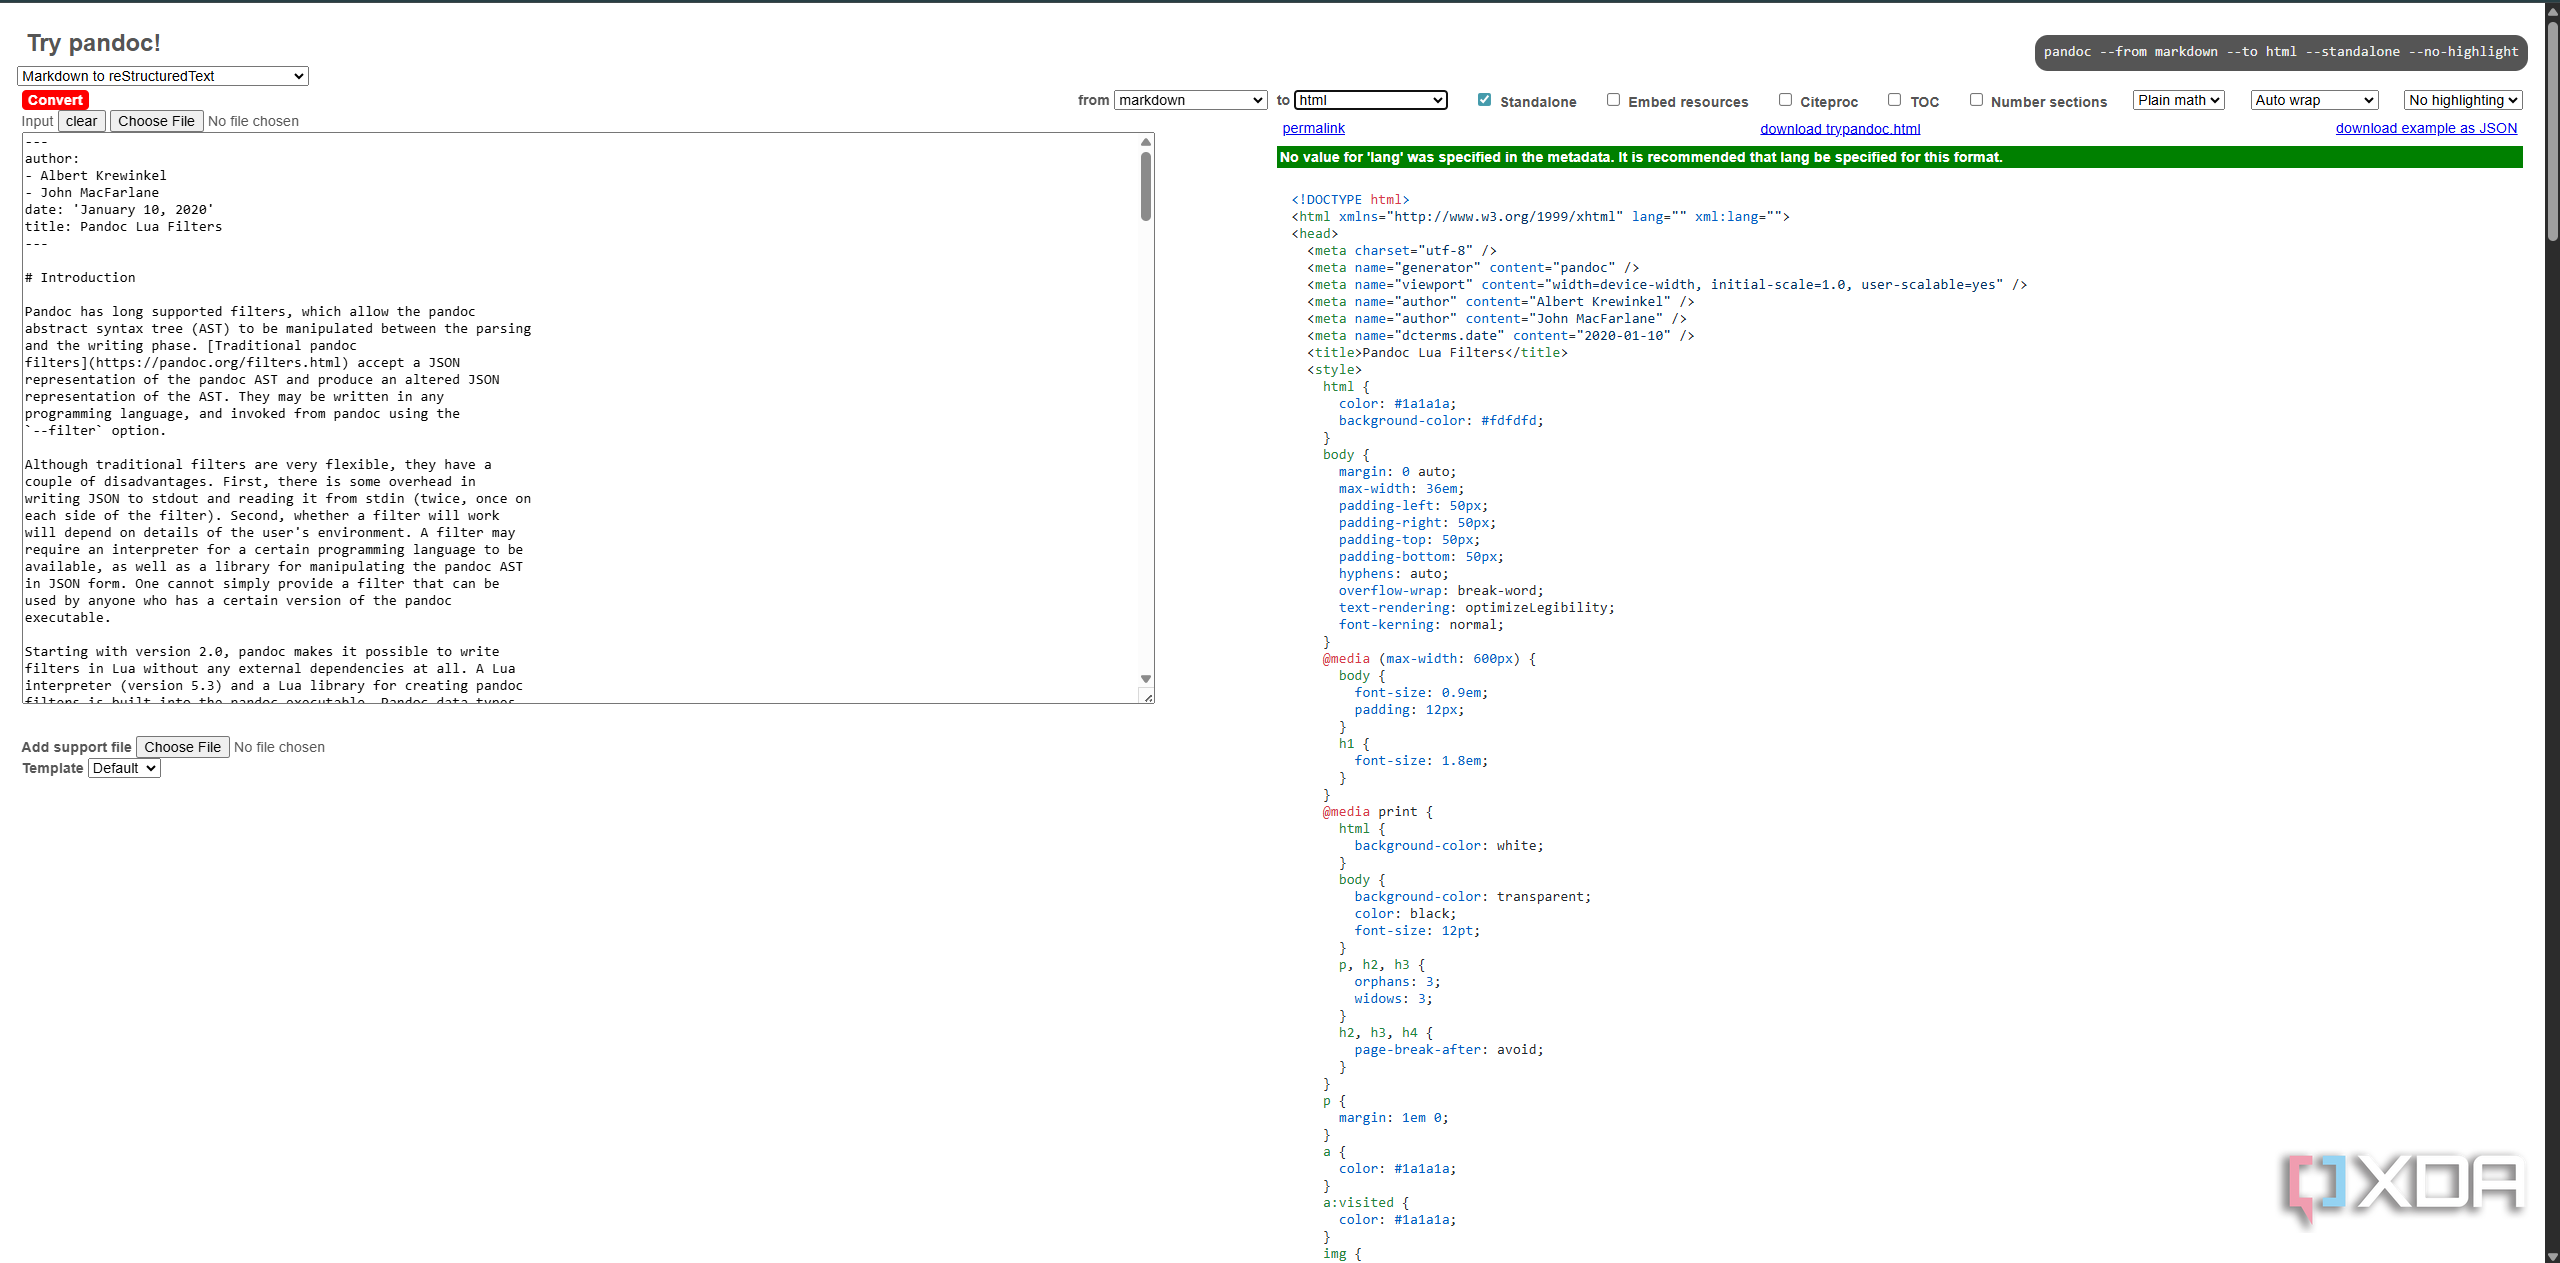Click the input text area scrollbar thumb

[x=1146, y=186]
